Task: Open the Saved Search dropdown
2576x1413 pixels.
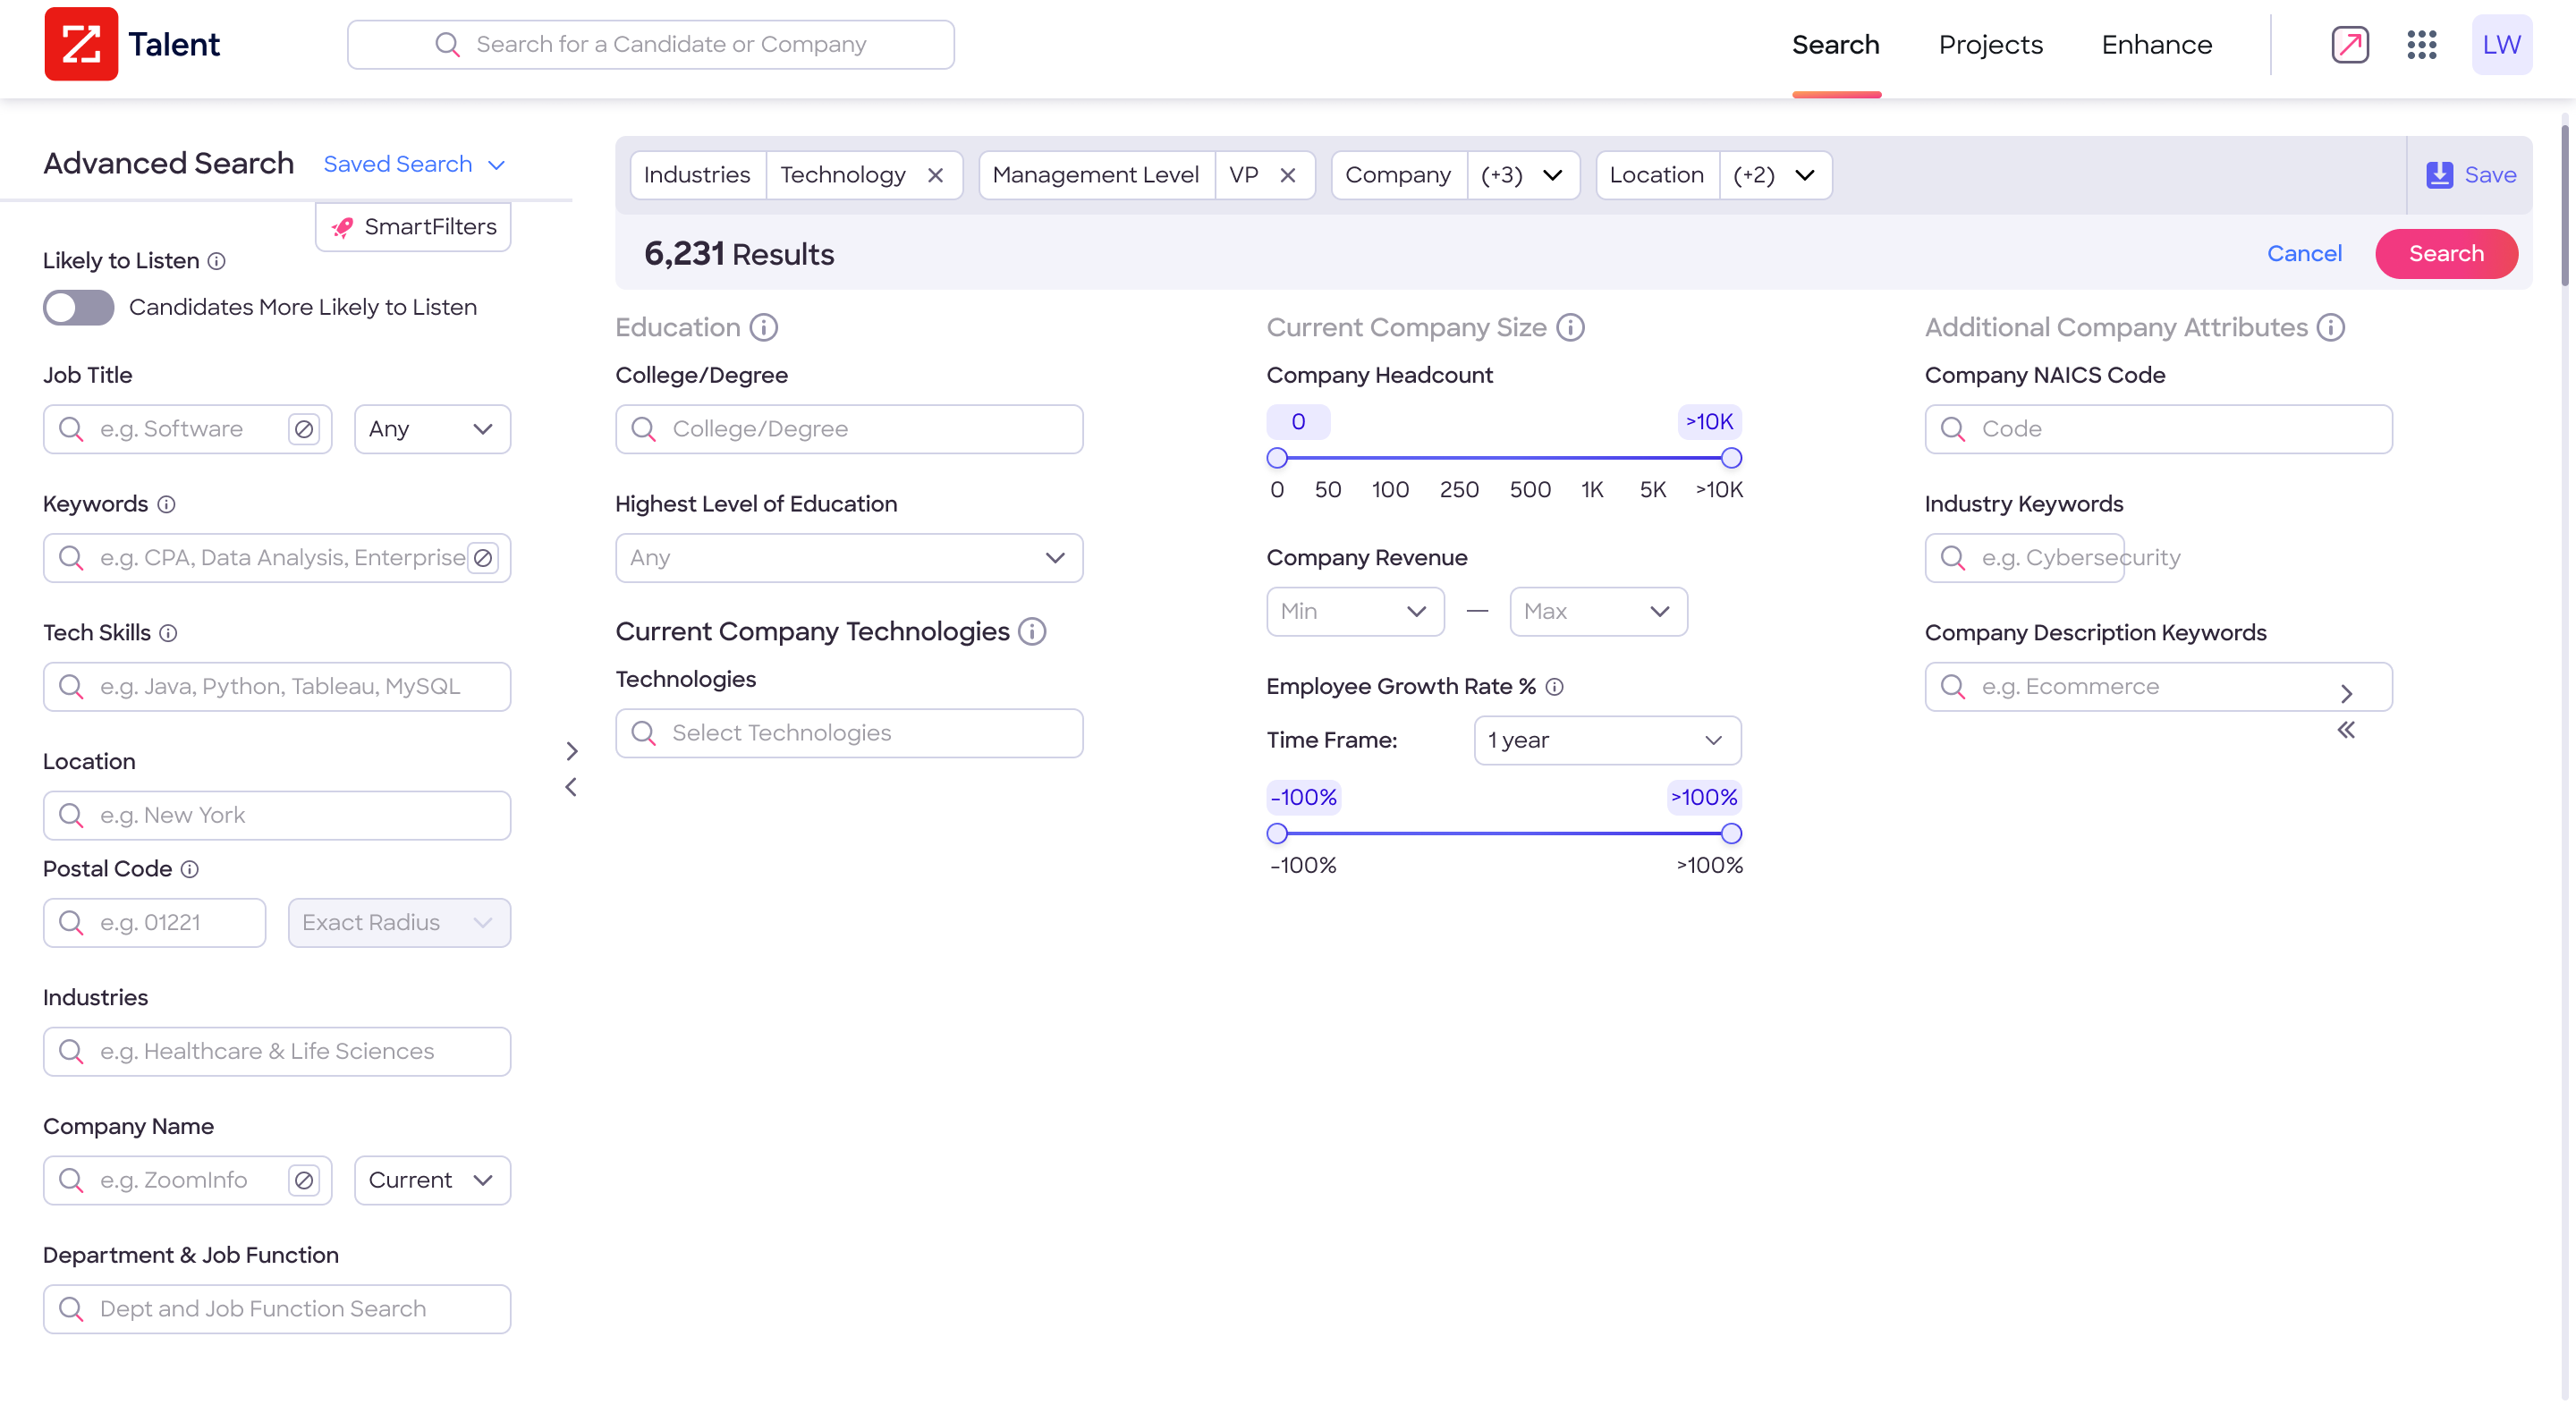Action: (x=414, y=164)
